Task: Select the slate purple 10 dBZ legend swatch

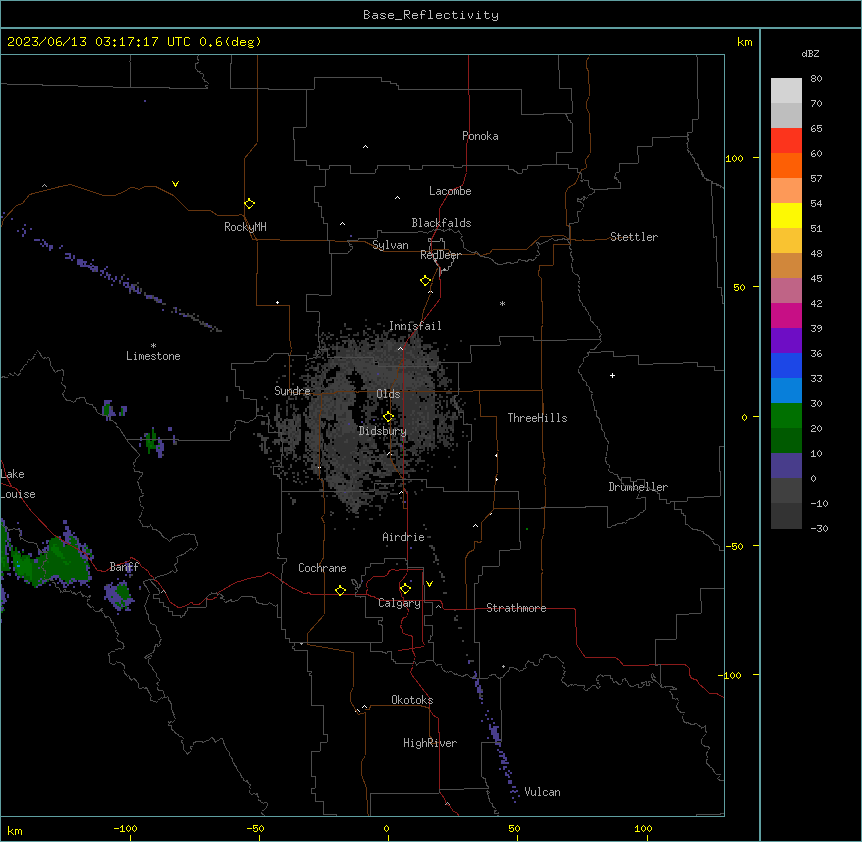Action: [x=786, y=466]
